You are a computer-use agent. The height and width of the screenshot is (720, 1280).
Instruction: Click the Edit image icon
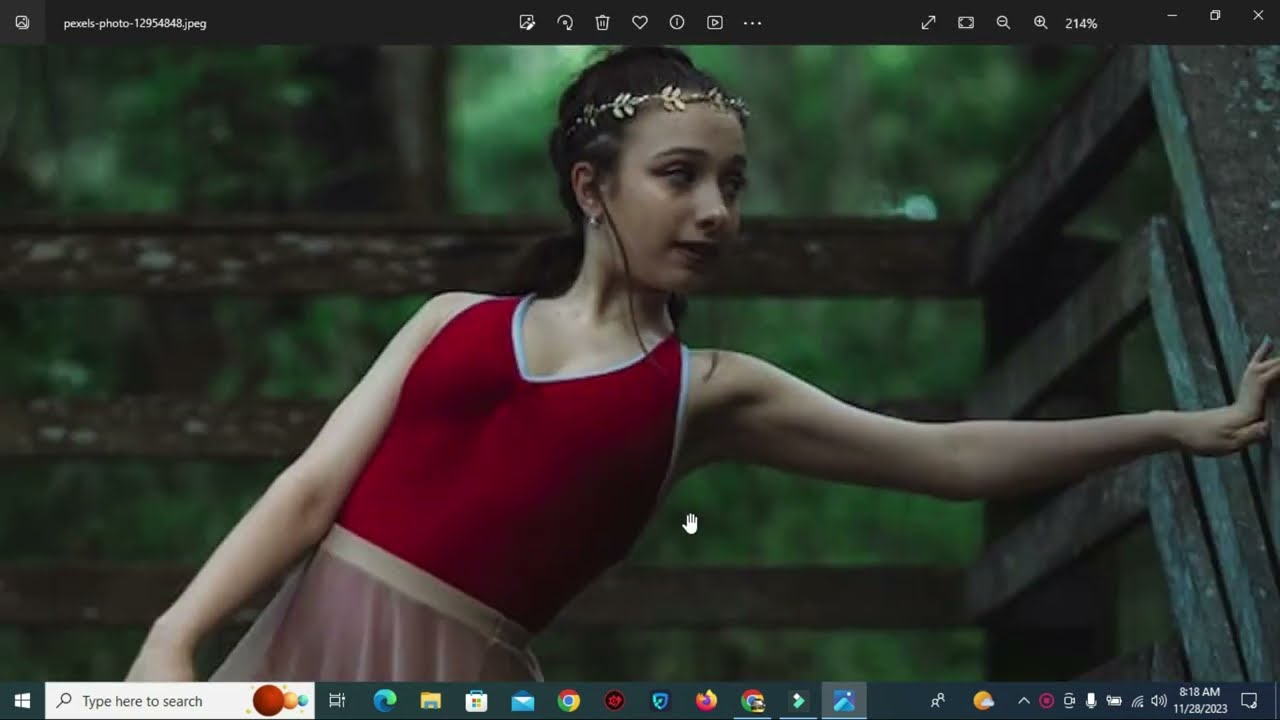point(527,23)
